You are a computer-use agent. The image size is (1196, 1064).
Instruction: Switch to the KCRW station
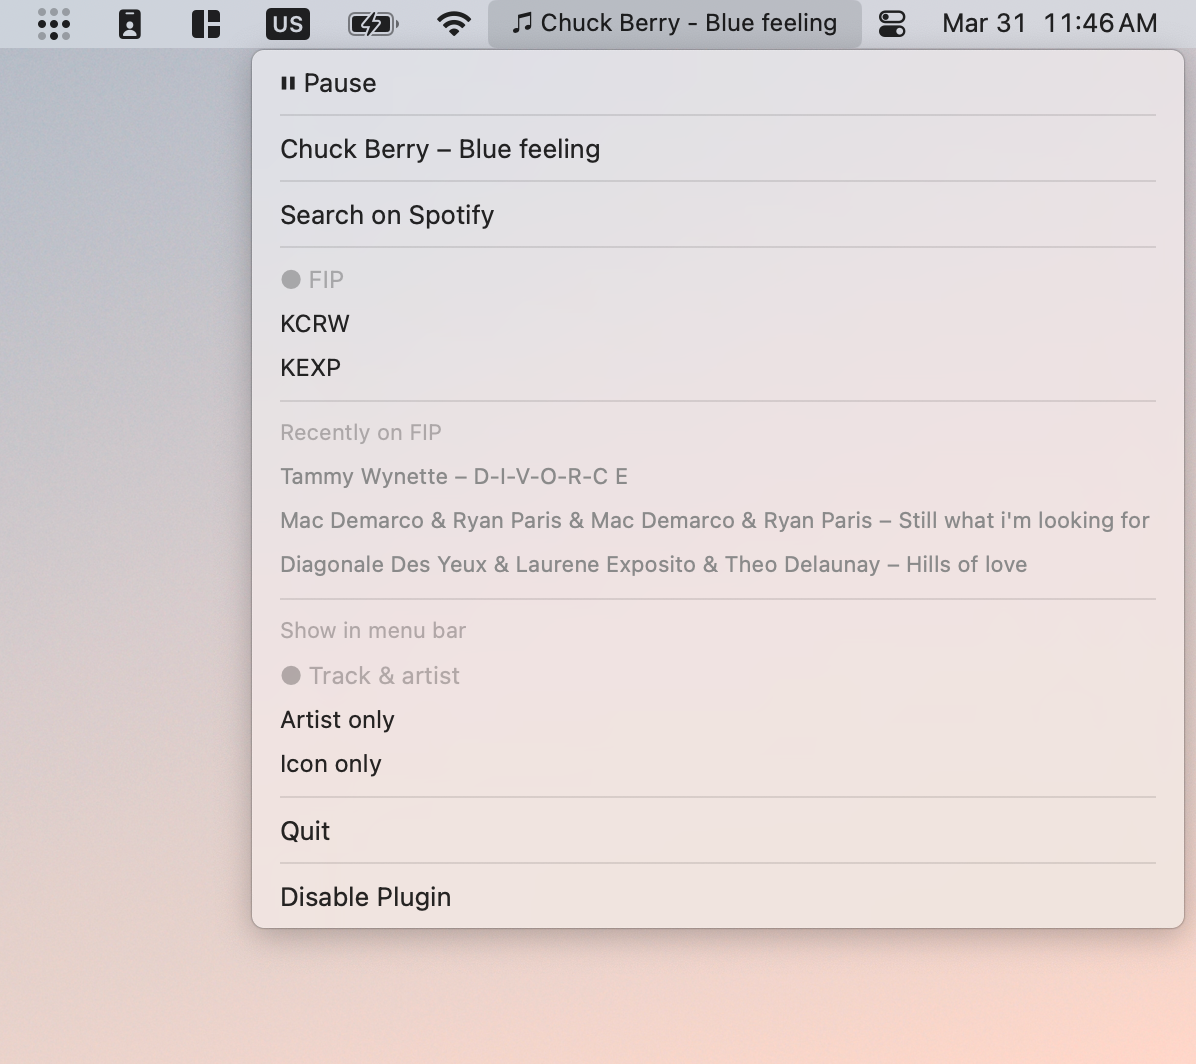click(x=315, y=324)
